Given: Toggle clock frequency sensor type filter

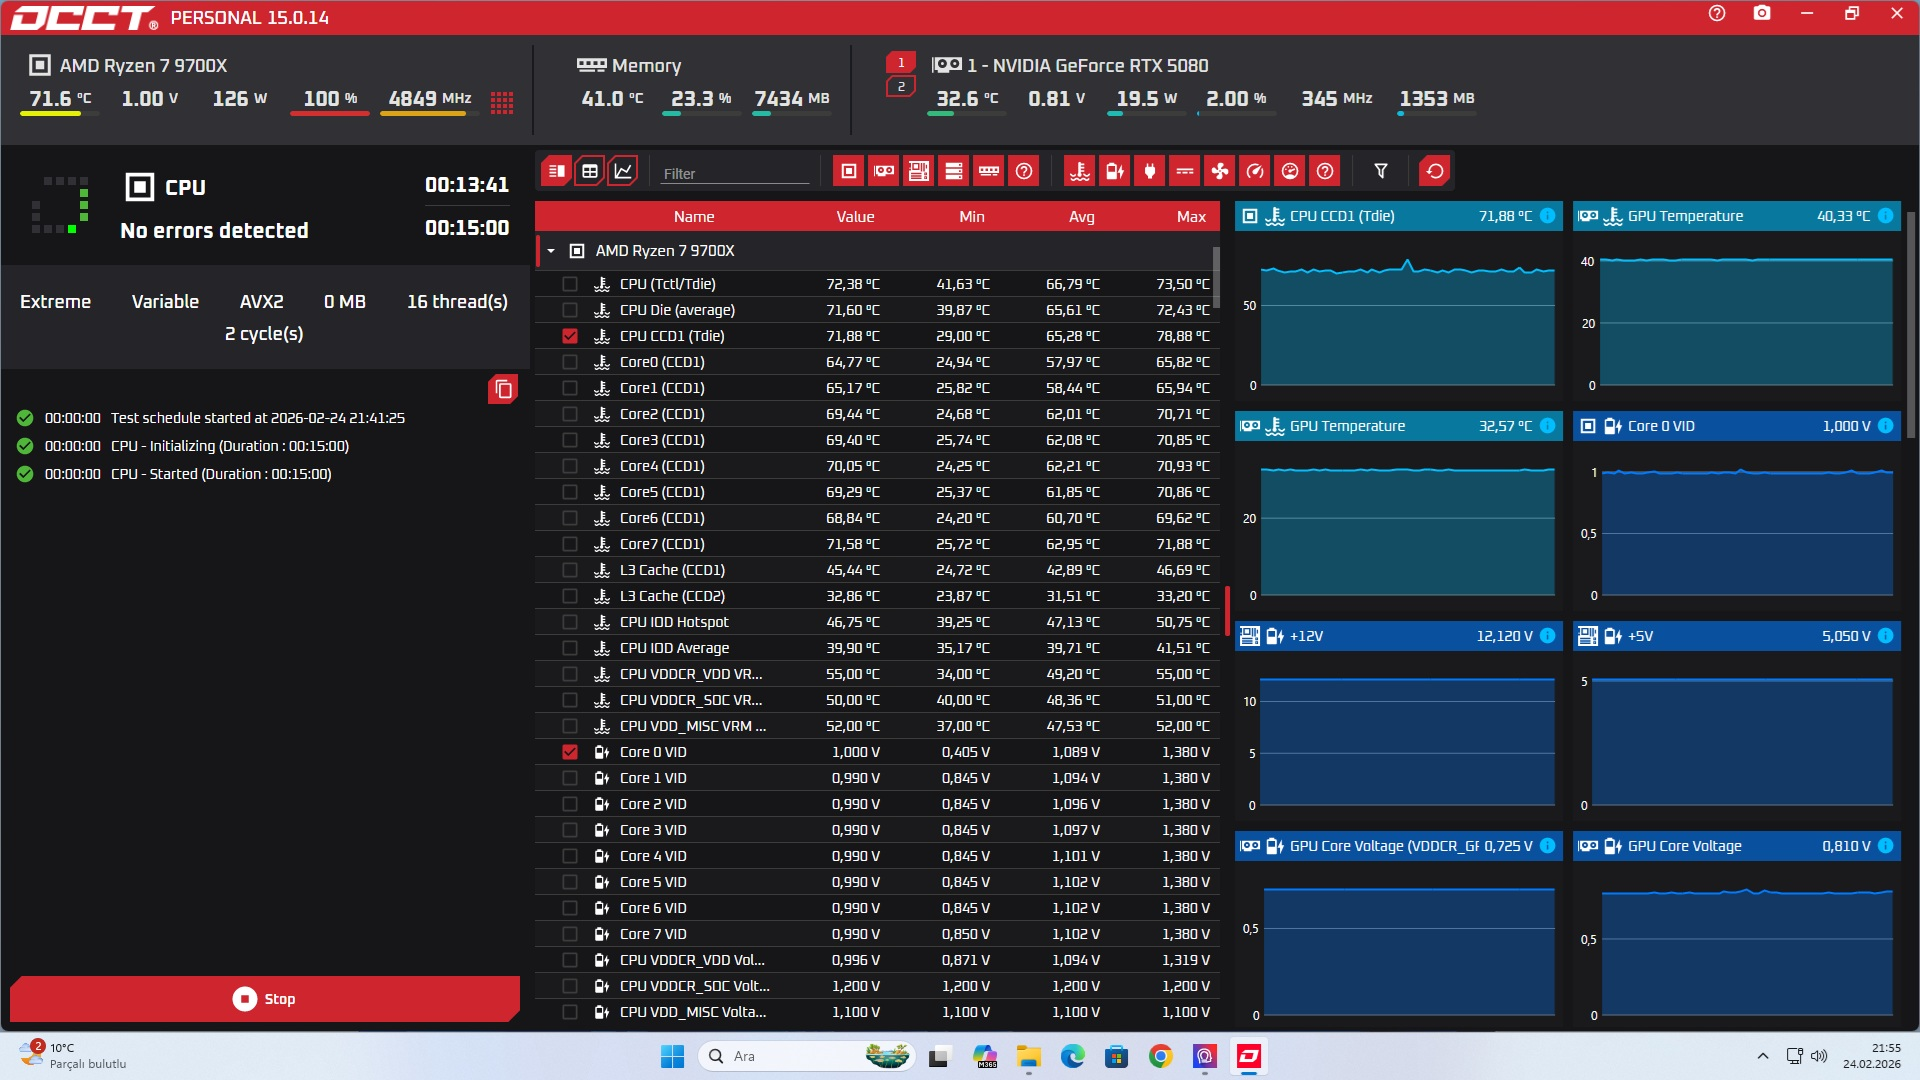Looking at the screenshot, I should (1255, 171).
